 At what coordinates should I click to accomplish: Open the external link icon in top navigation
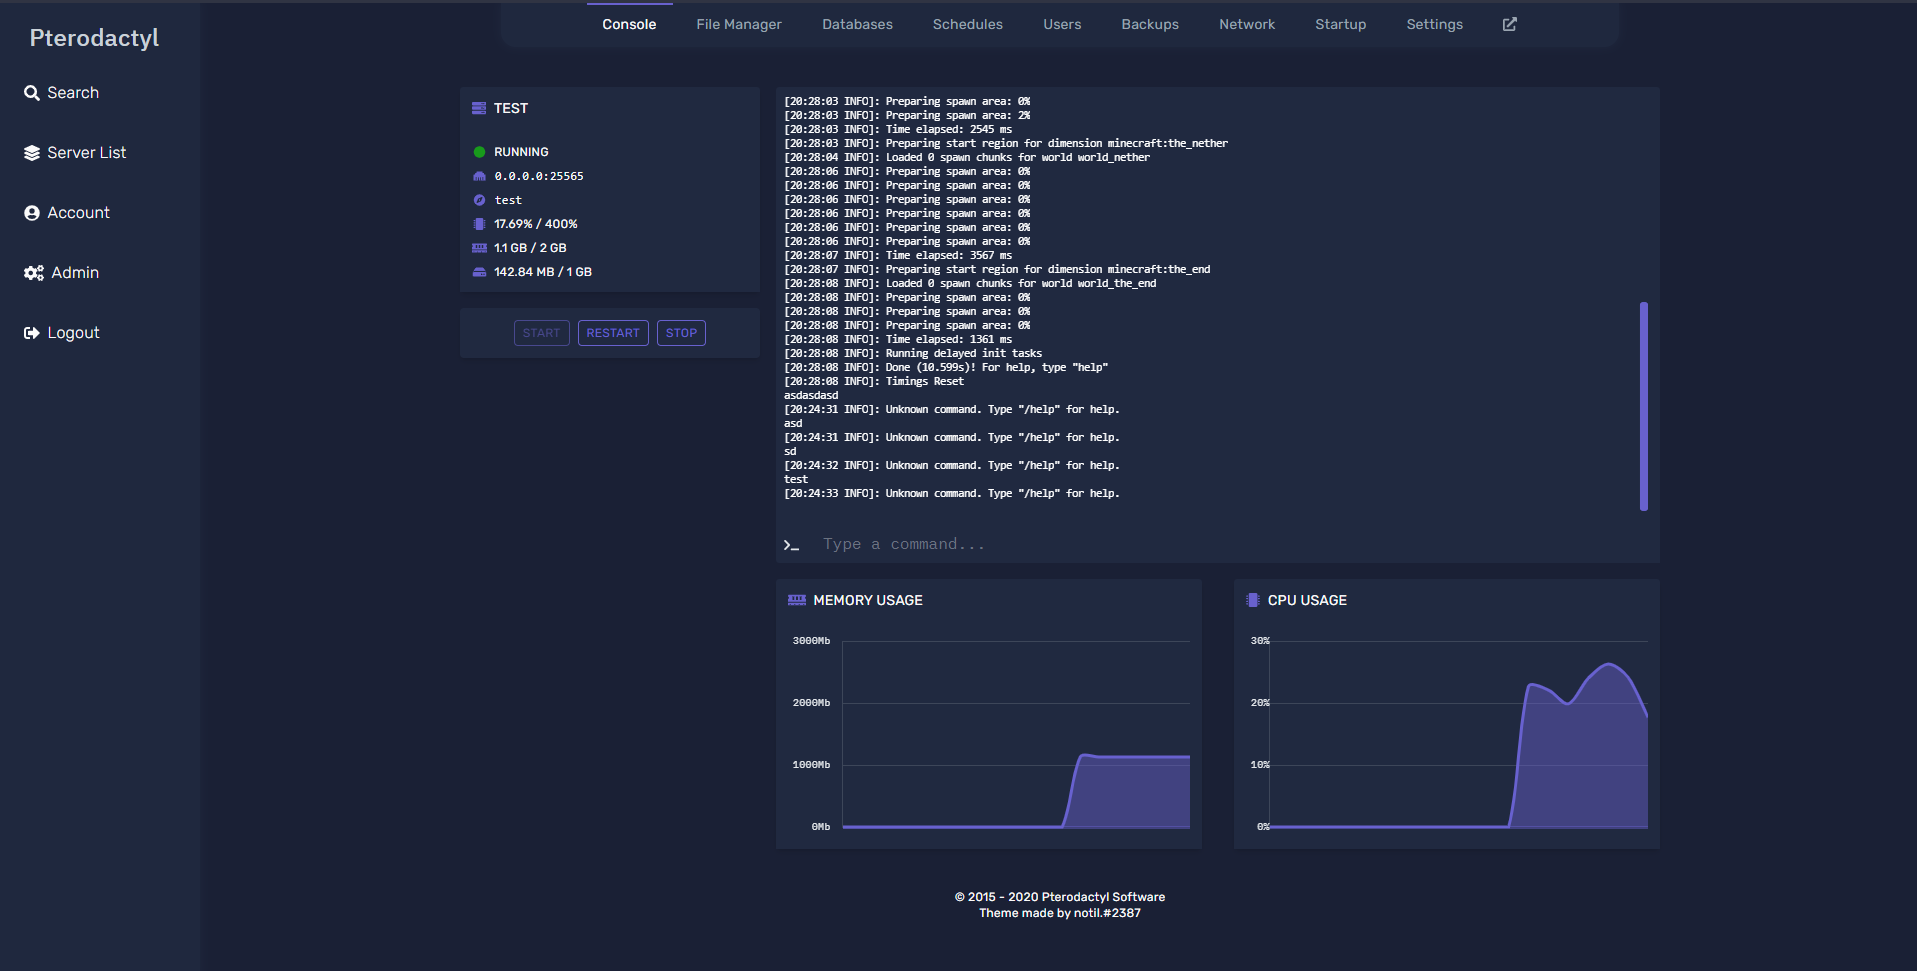pos(1509,24)
